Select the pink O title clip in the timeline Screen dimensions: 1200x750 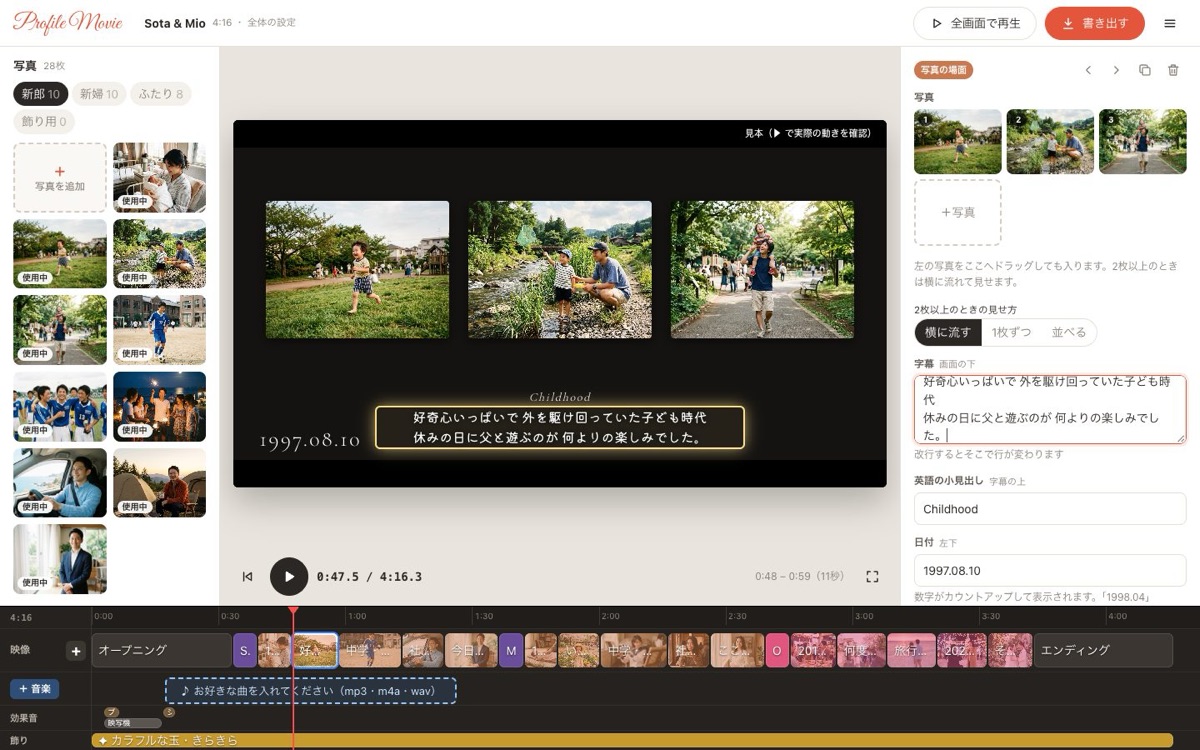tap(777, 650)
